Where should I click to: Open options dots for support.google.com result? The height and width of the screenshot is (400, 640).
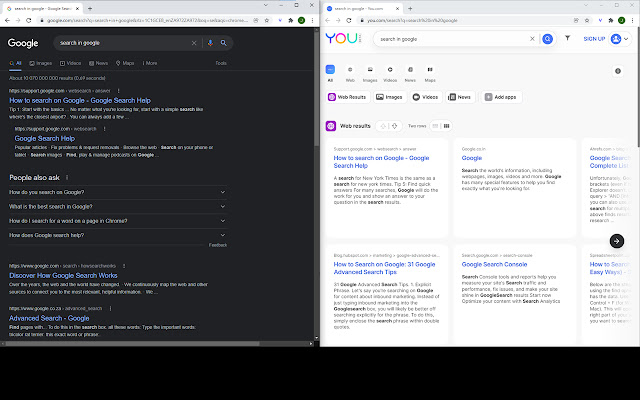tap(119, 91)
